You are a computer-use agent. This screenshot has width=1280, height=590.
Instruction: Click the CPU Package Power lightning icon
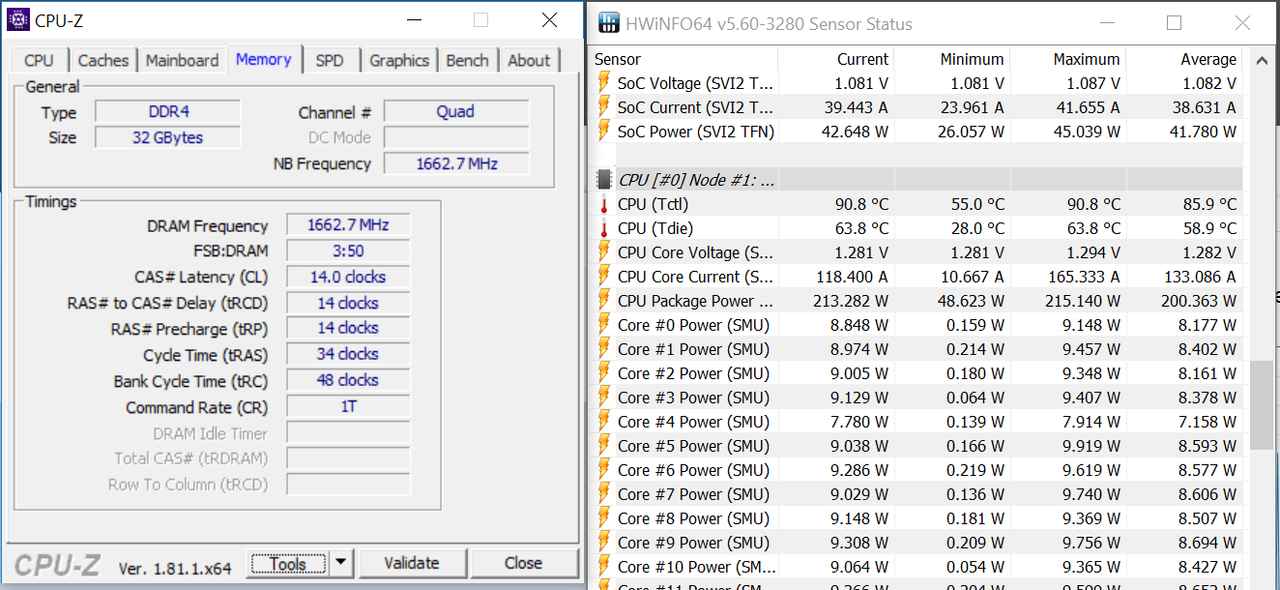604,301
